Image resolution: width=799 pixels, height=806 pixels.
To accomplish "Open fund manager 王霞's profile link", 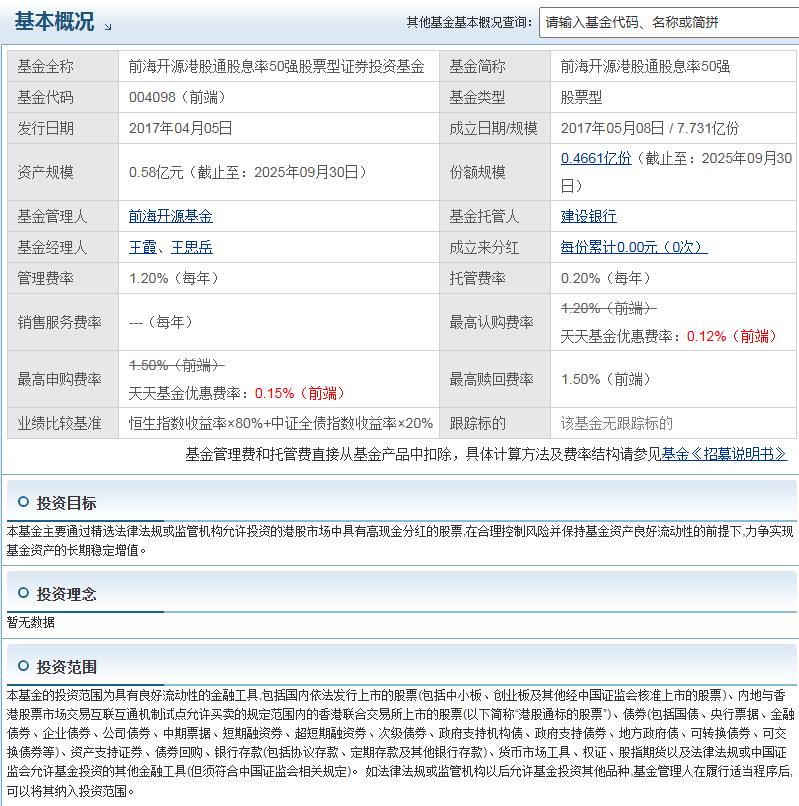I will (142, 247).
